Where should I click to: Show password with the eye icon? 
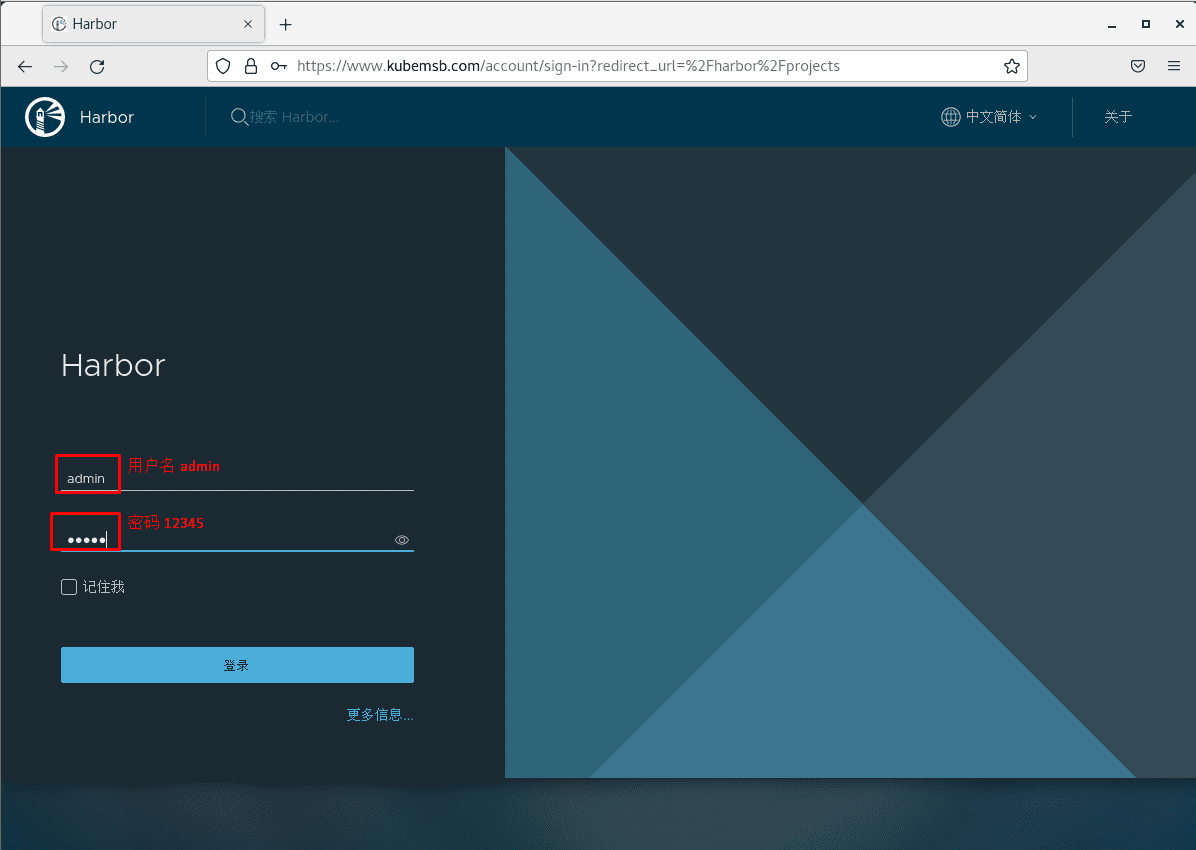pos(402,540)
